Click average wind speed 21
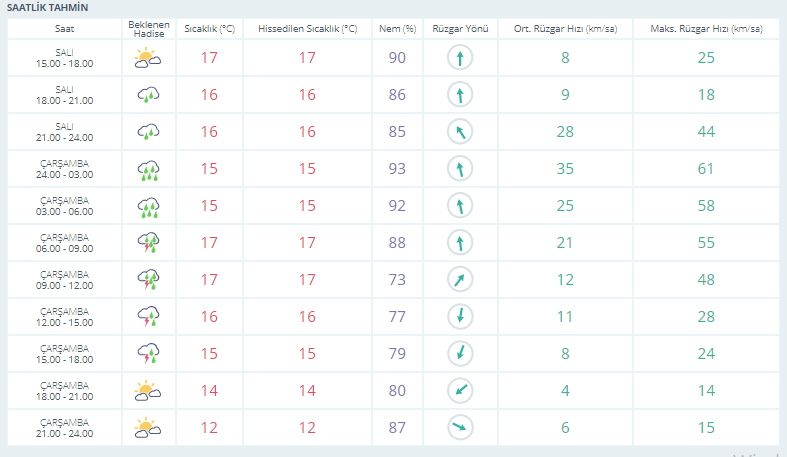Viewport: 787px width, 457px height. pyautogui.click(x=565, y=243)
